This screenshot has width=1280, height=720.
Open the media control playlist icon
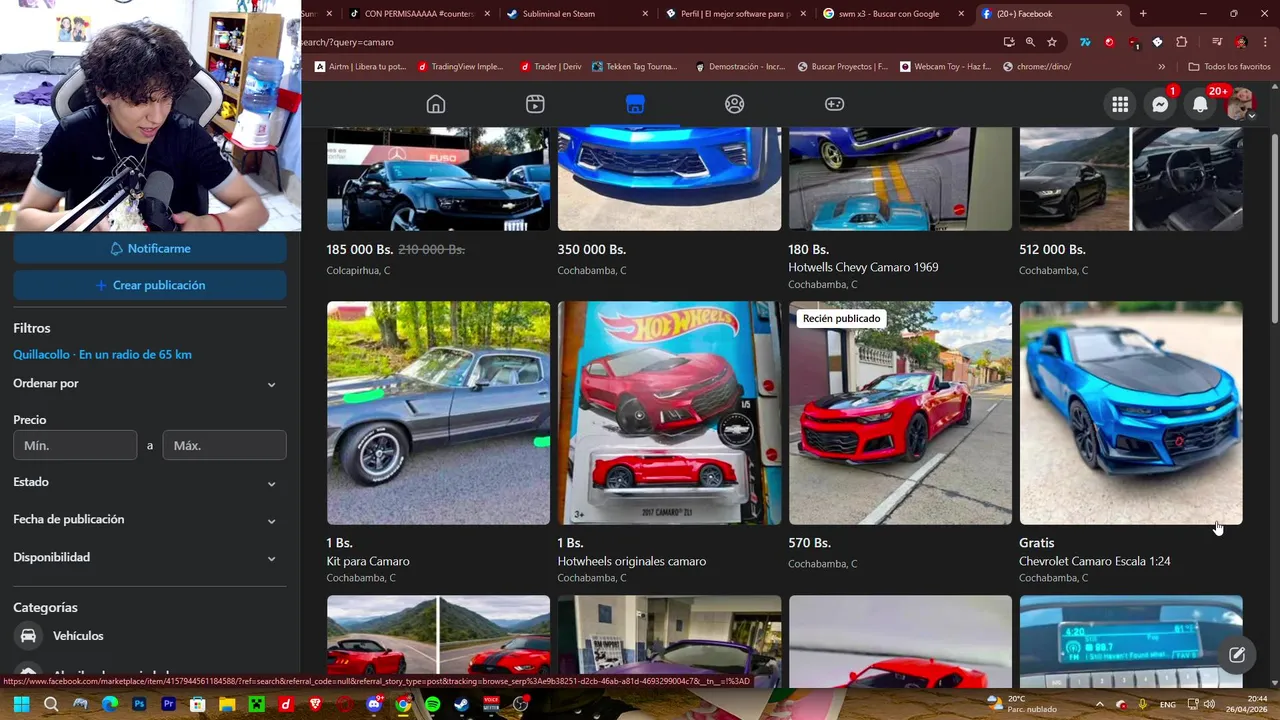pos(1217,42)
